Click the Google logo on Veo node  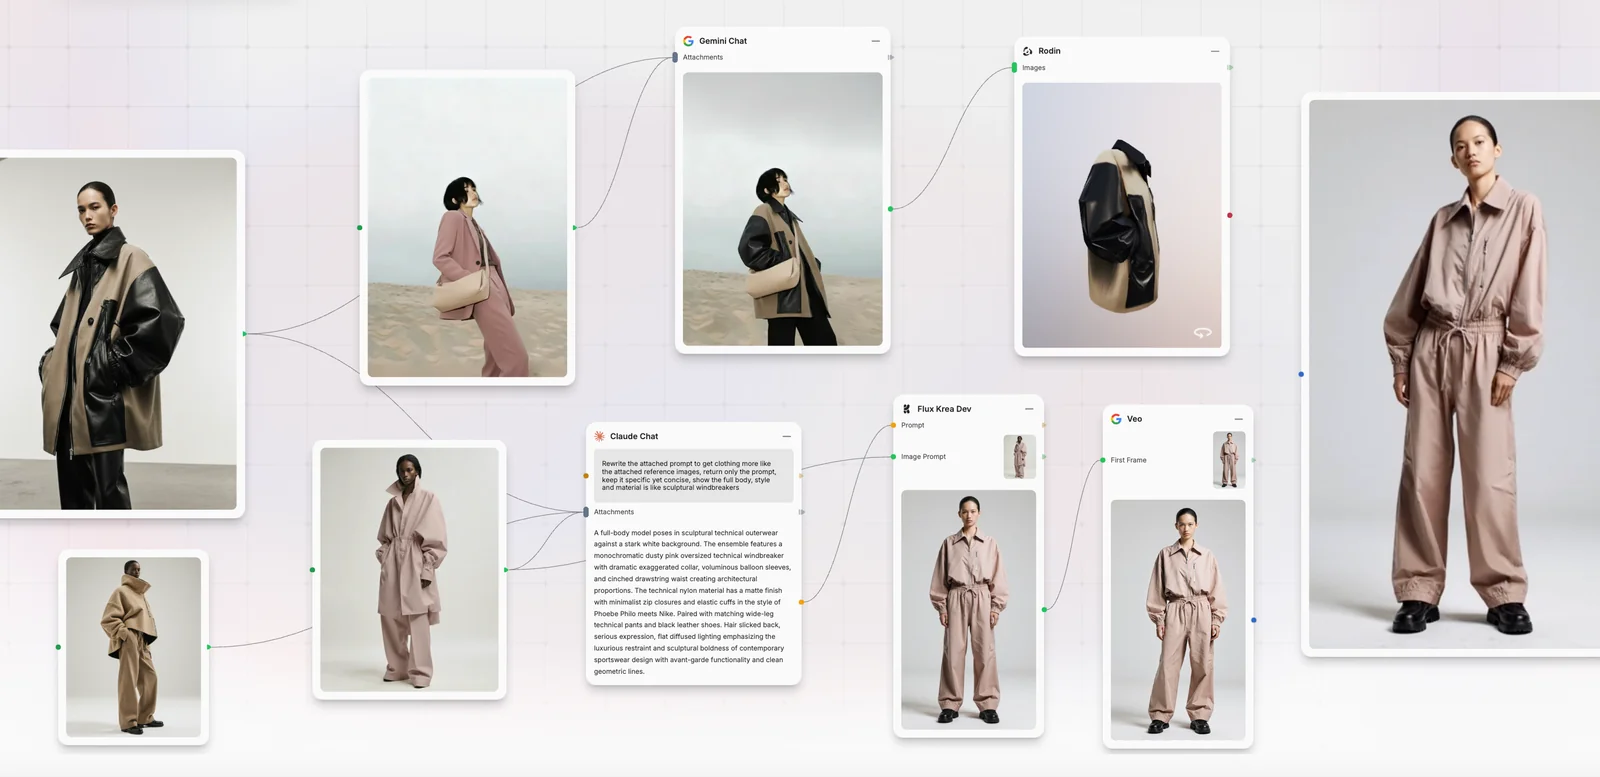[1116, 419]
